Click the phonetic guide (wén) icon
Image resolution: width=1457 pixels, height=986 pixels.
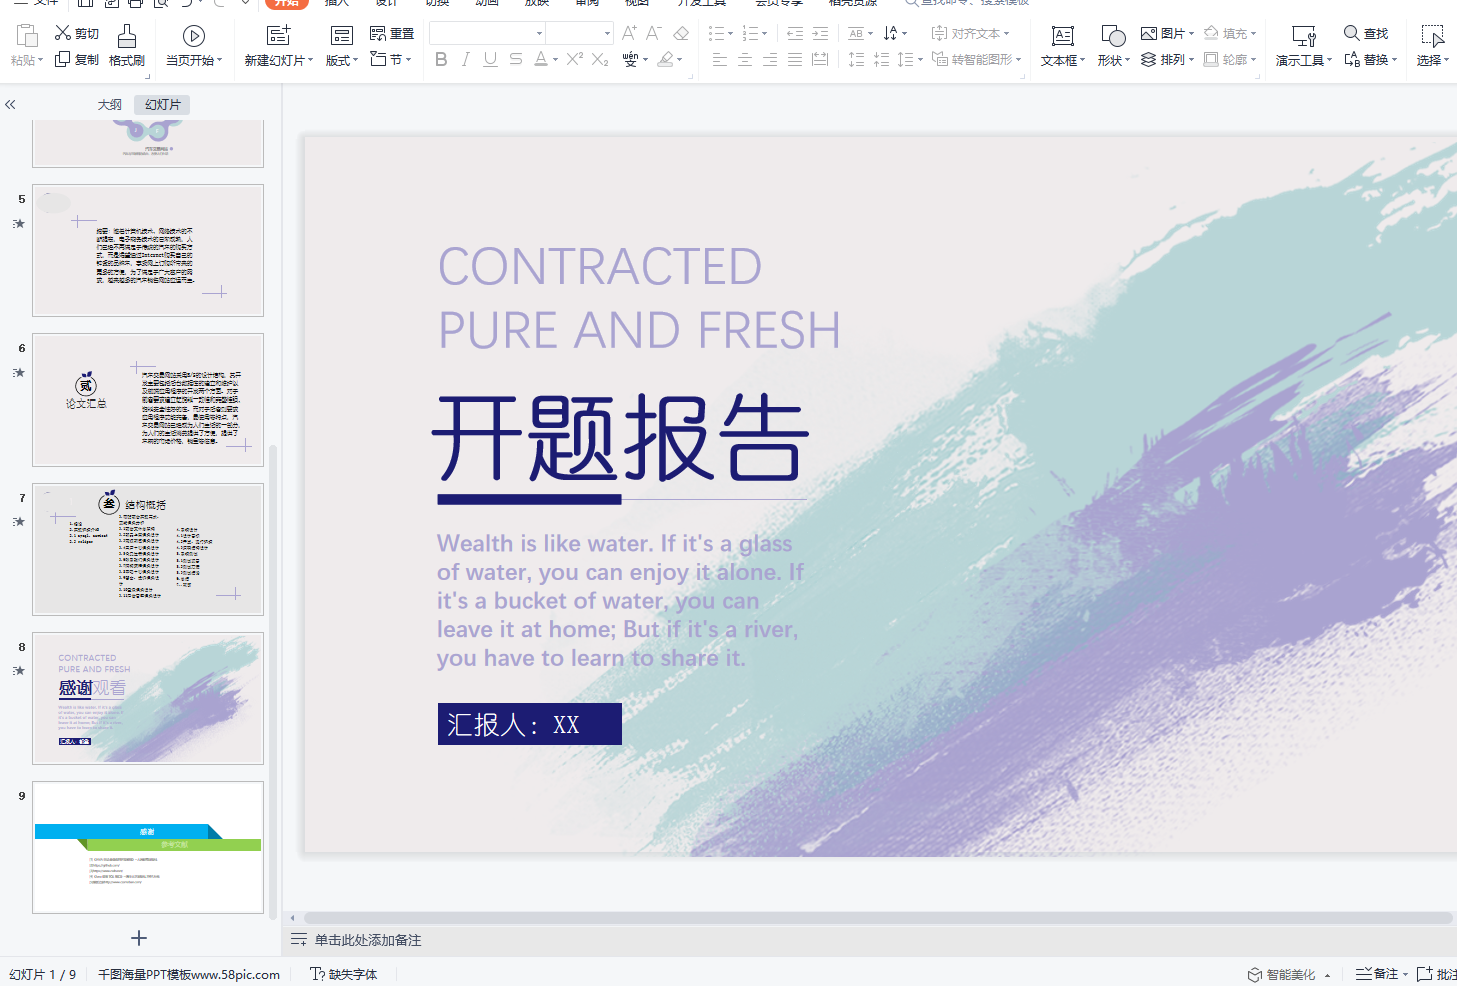click(630, 59)
